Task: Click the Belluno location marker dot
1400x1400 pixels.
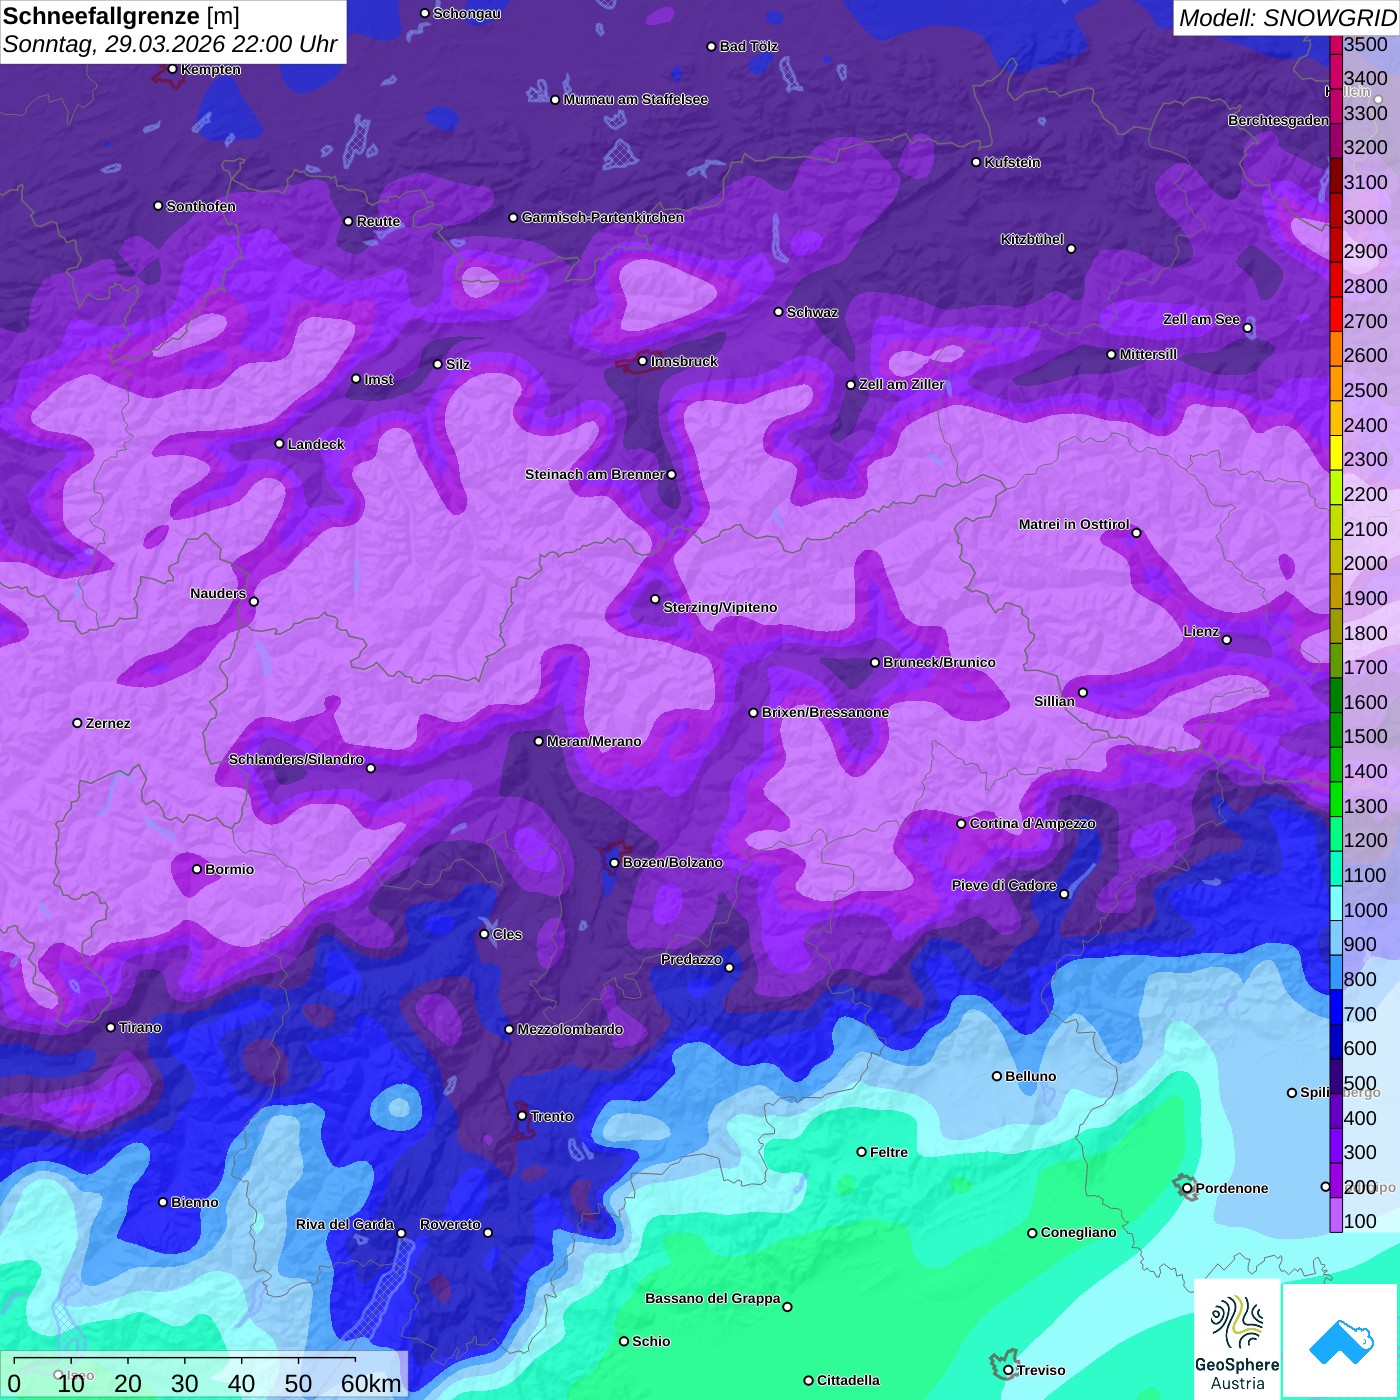Action: (x=996, y=1076)
